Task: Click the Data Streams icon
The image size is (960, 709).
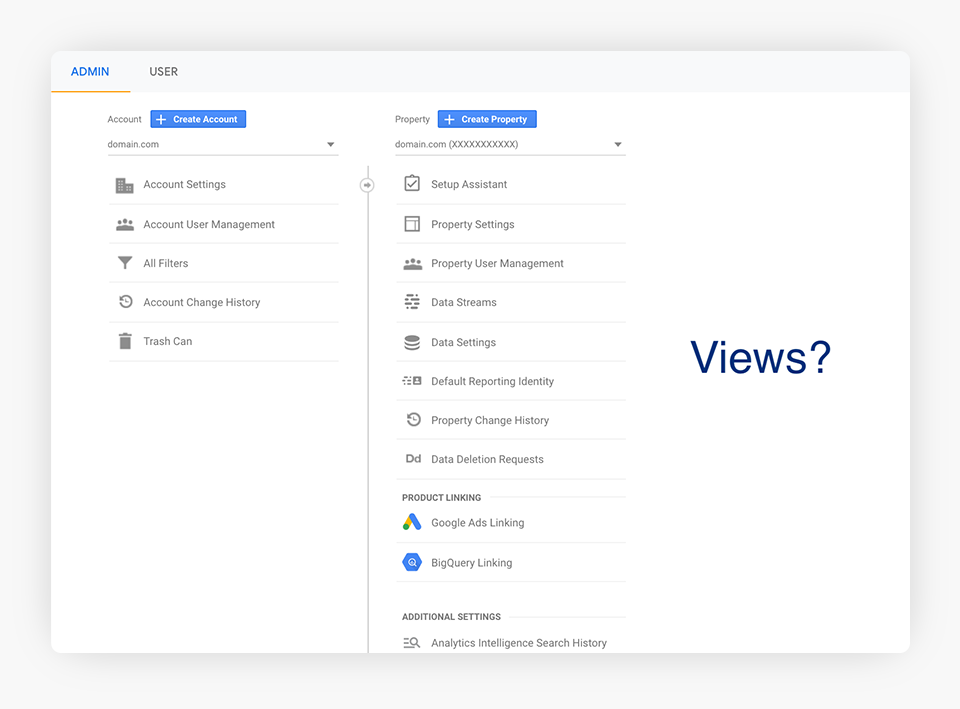Action: 412,302
